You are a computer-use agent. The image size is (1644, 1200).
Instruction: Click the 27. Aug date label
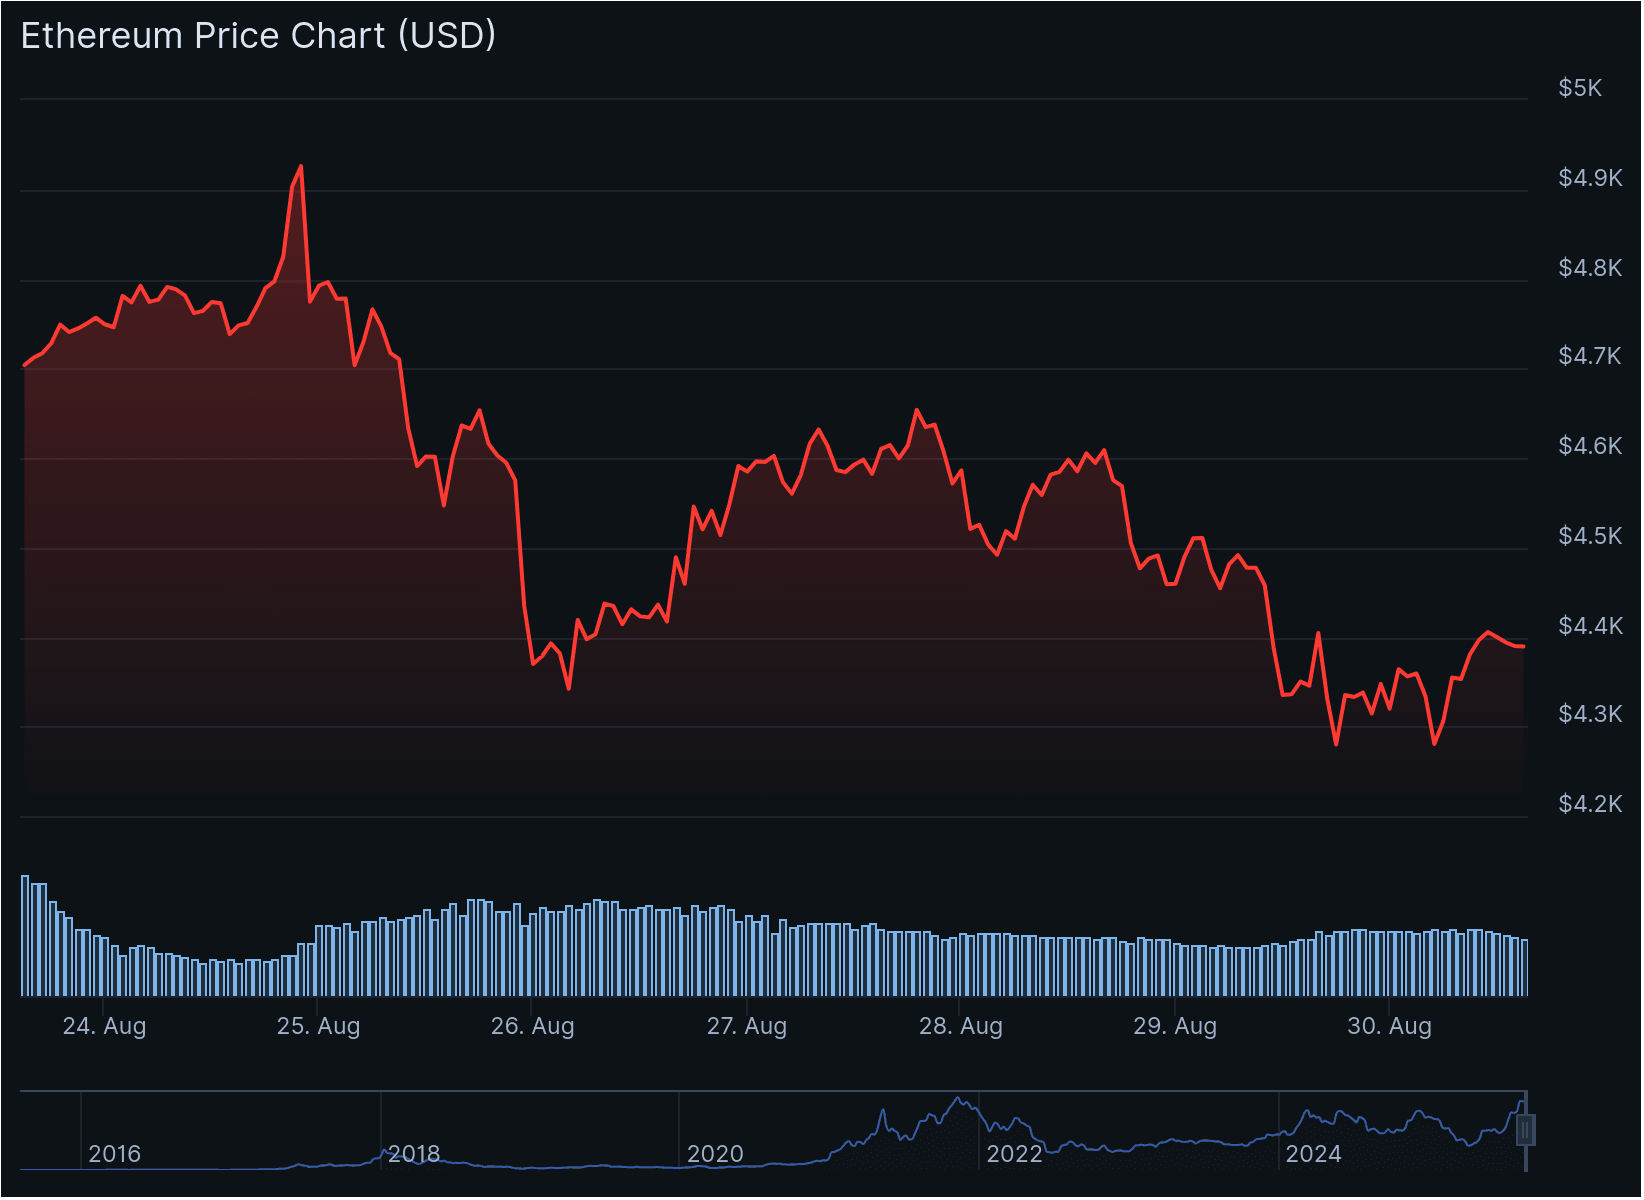tap(747, 1026)
